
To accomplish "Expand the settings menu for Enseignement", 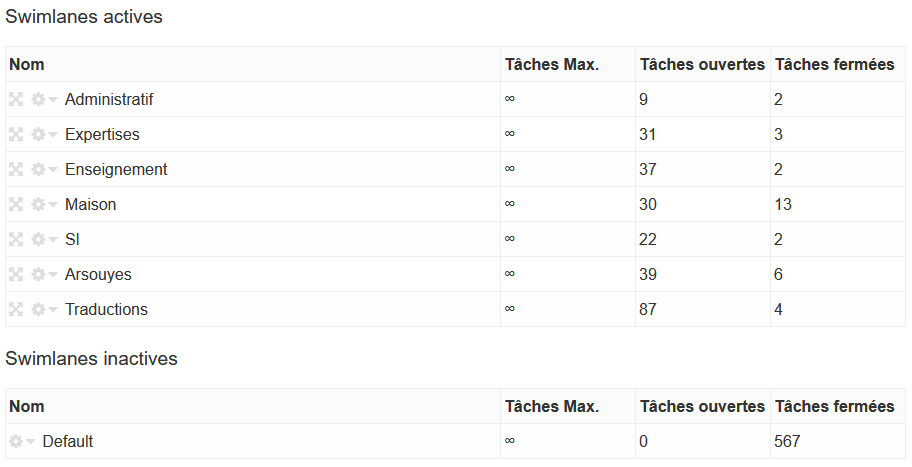I will coord(44,170).
